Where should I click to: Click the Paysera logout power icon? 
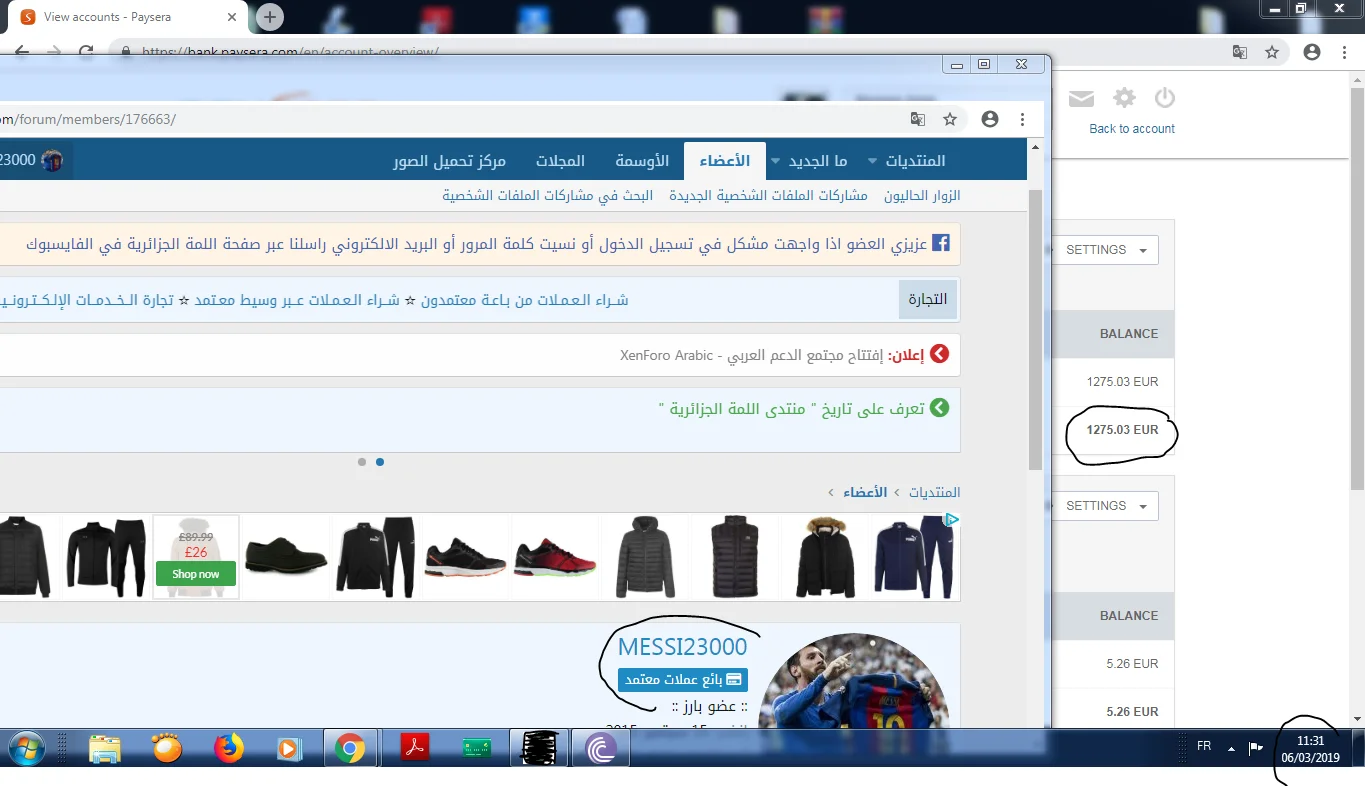(1164, 98)
